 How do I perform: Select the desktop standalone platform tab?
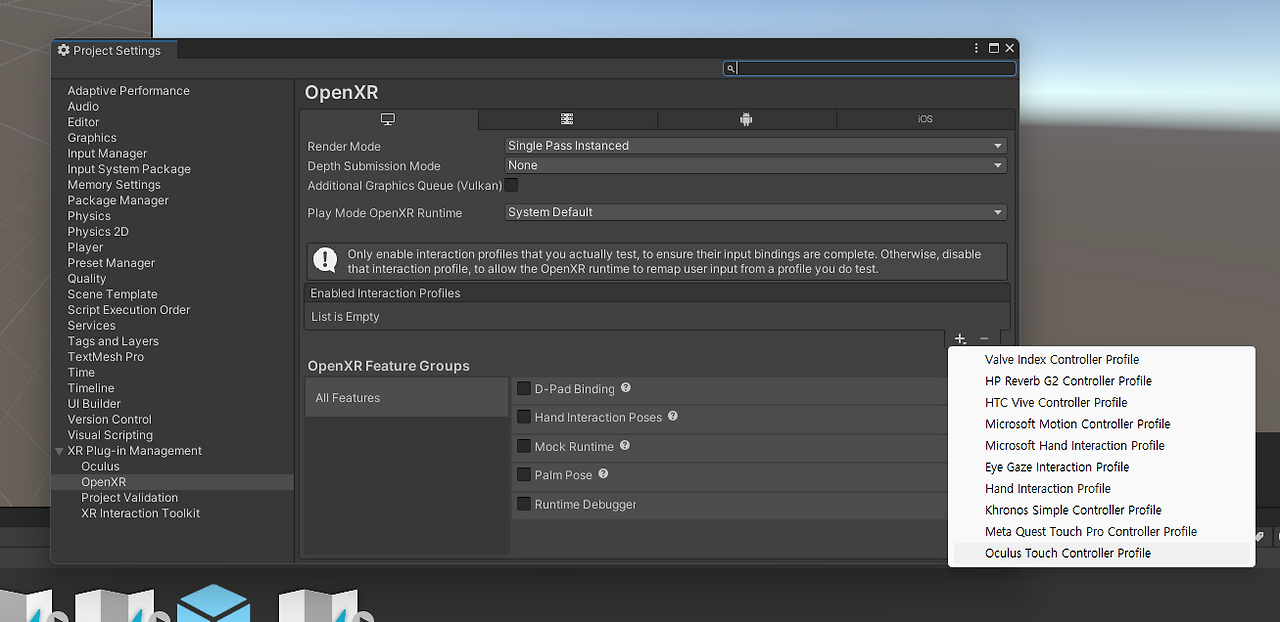(388, 119)
